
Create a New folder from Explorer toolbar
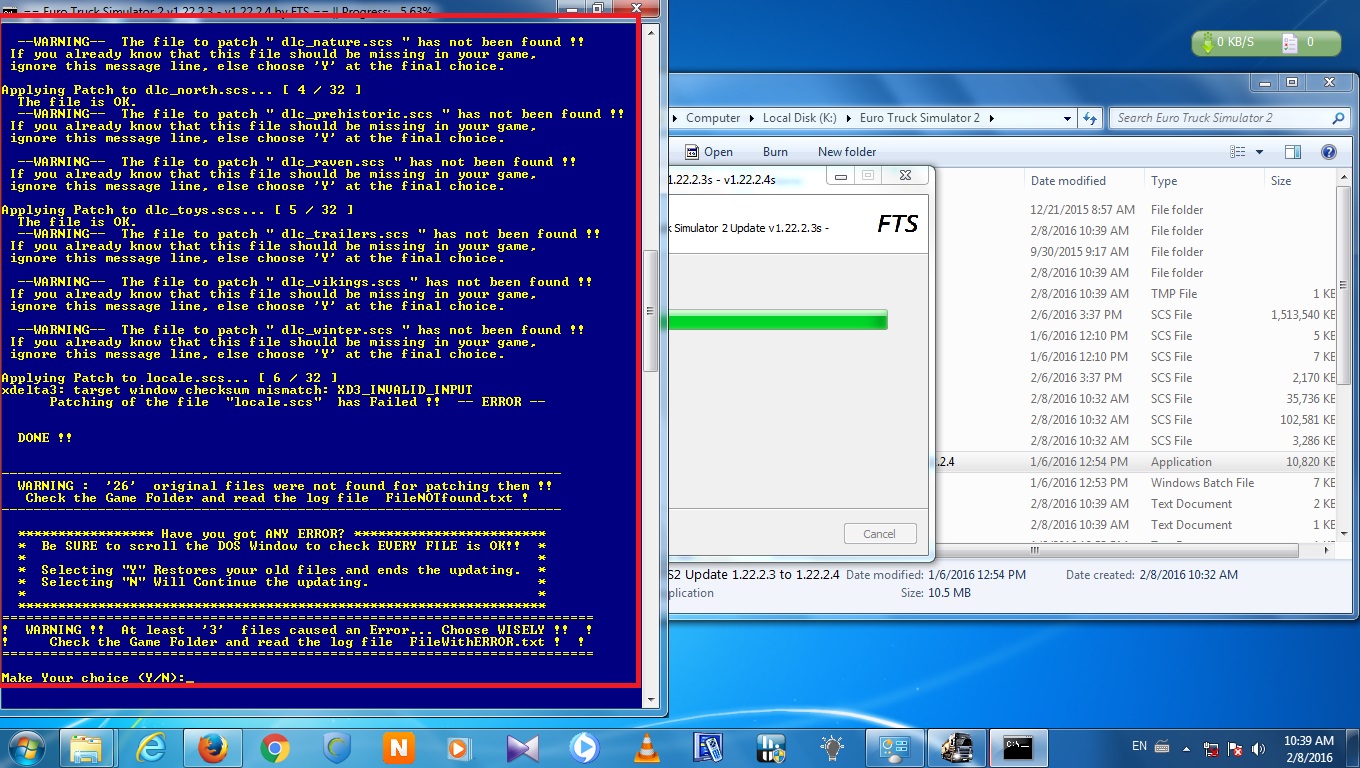847,152
